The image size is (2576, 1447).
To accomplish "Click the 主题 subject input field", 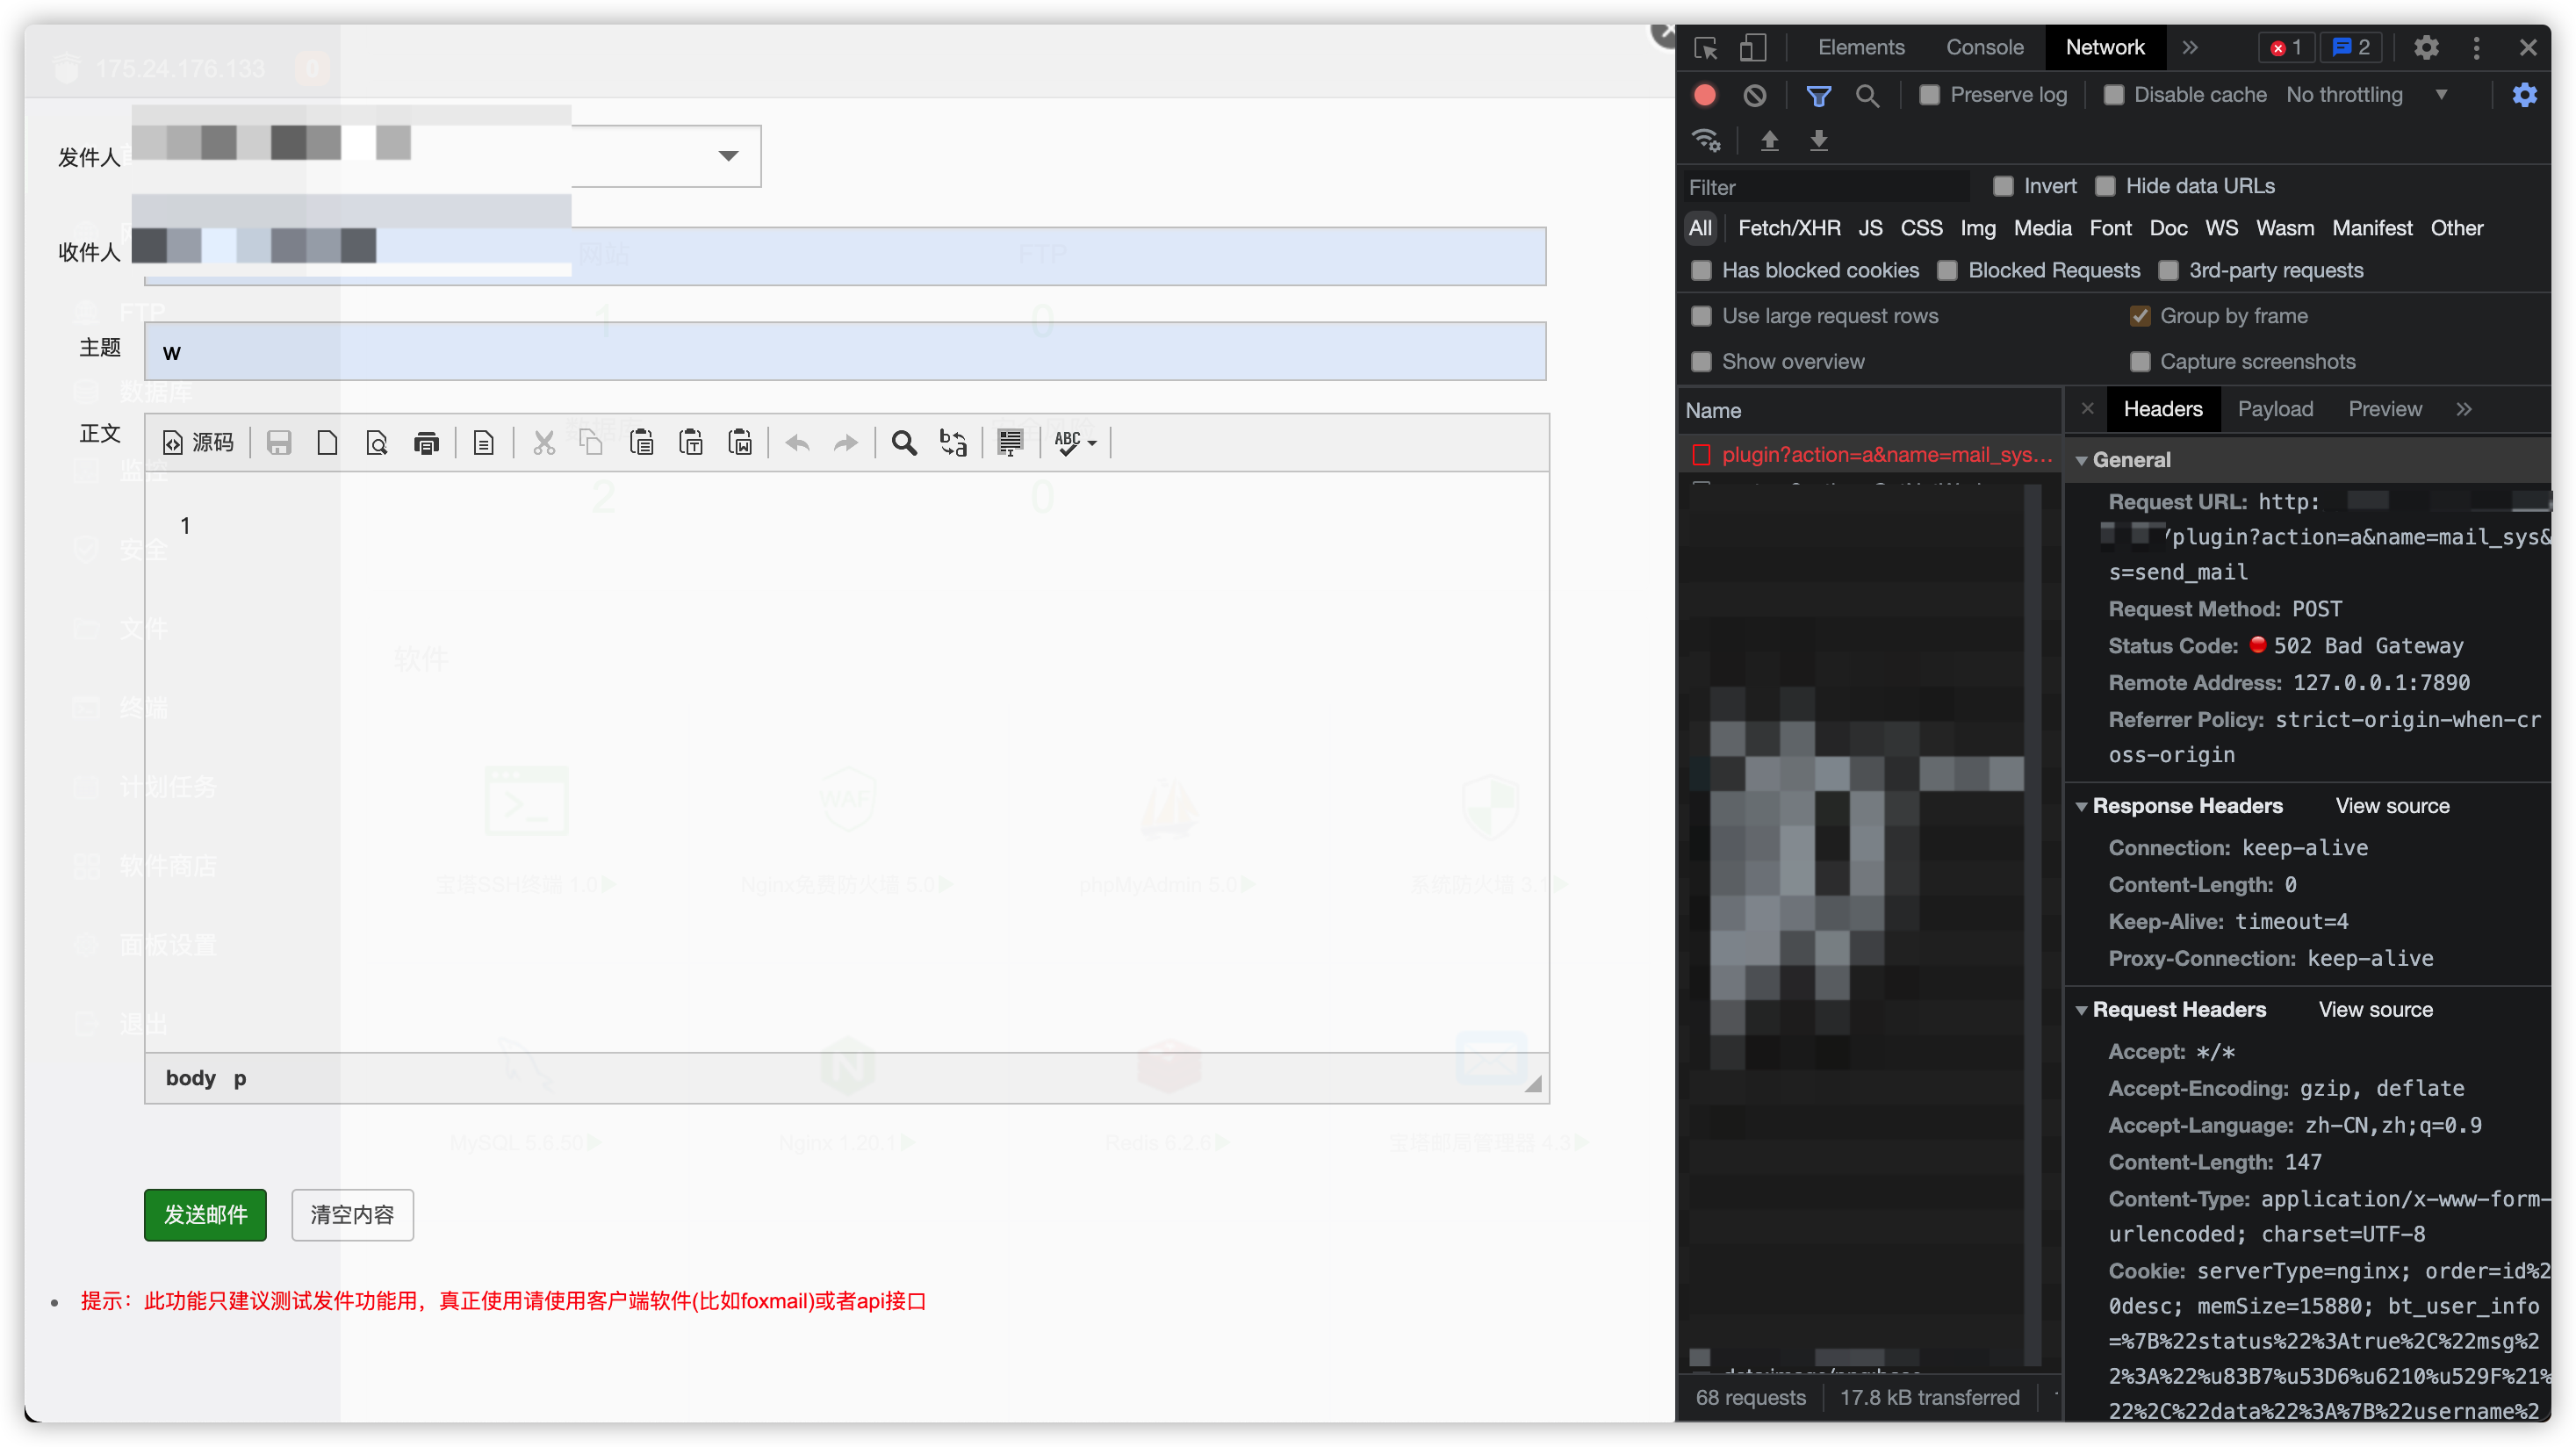I will [845, 352].
